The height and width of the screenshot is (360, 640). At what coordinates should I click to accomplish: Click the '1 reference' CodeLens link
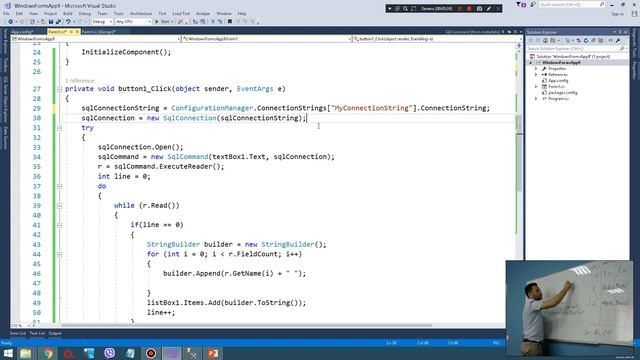80,80
